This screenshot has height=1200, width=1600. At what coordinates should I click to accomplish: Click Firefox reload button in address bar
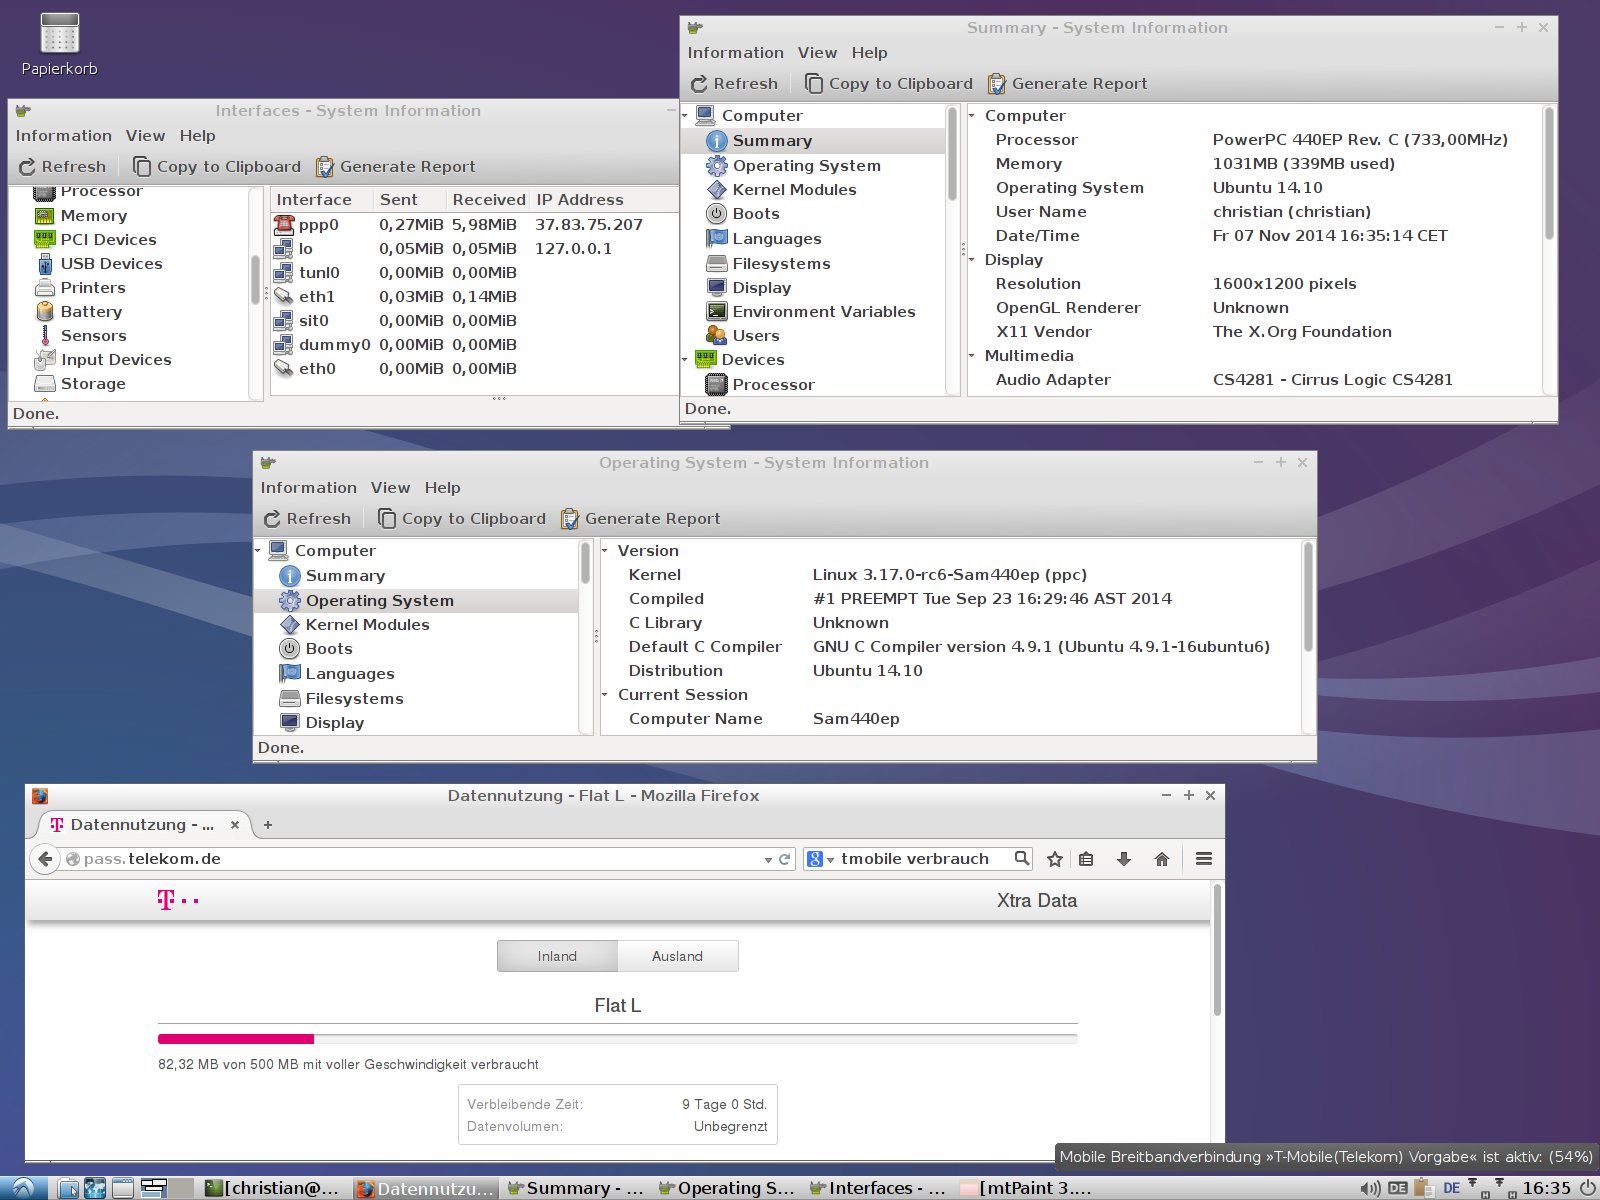(x=785, y=859)
